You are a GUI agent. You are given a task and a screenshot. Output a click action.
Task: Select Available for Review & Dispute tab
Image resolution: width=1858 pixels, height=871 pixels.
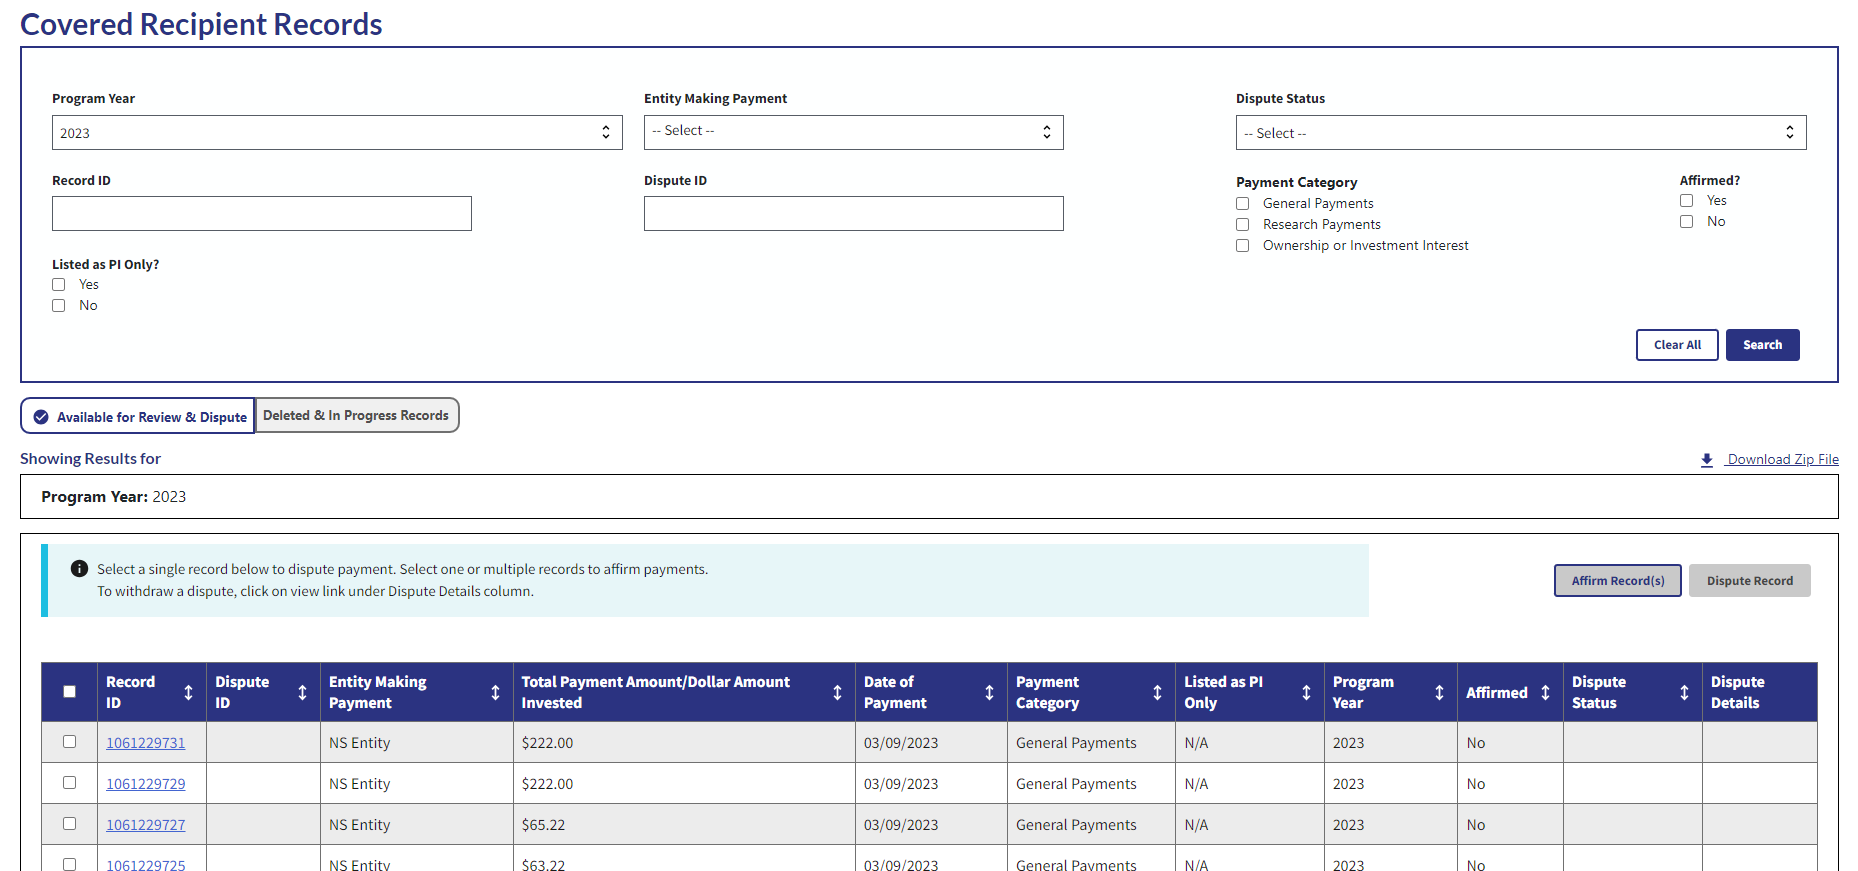139,417
